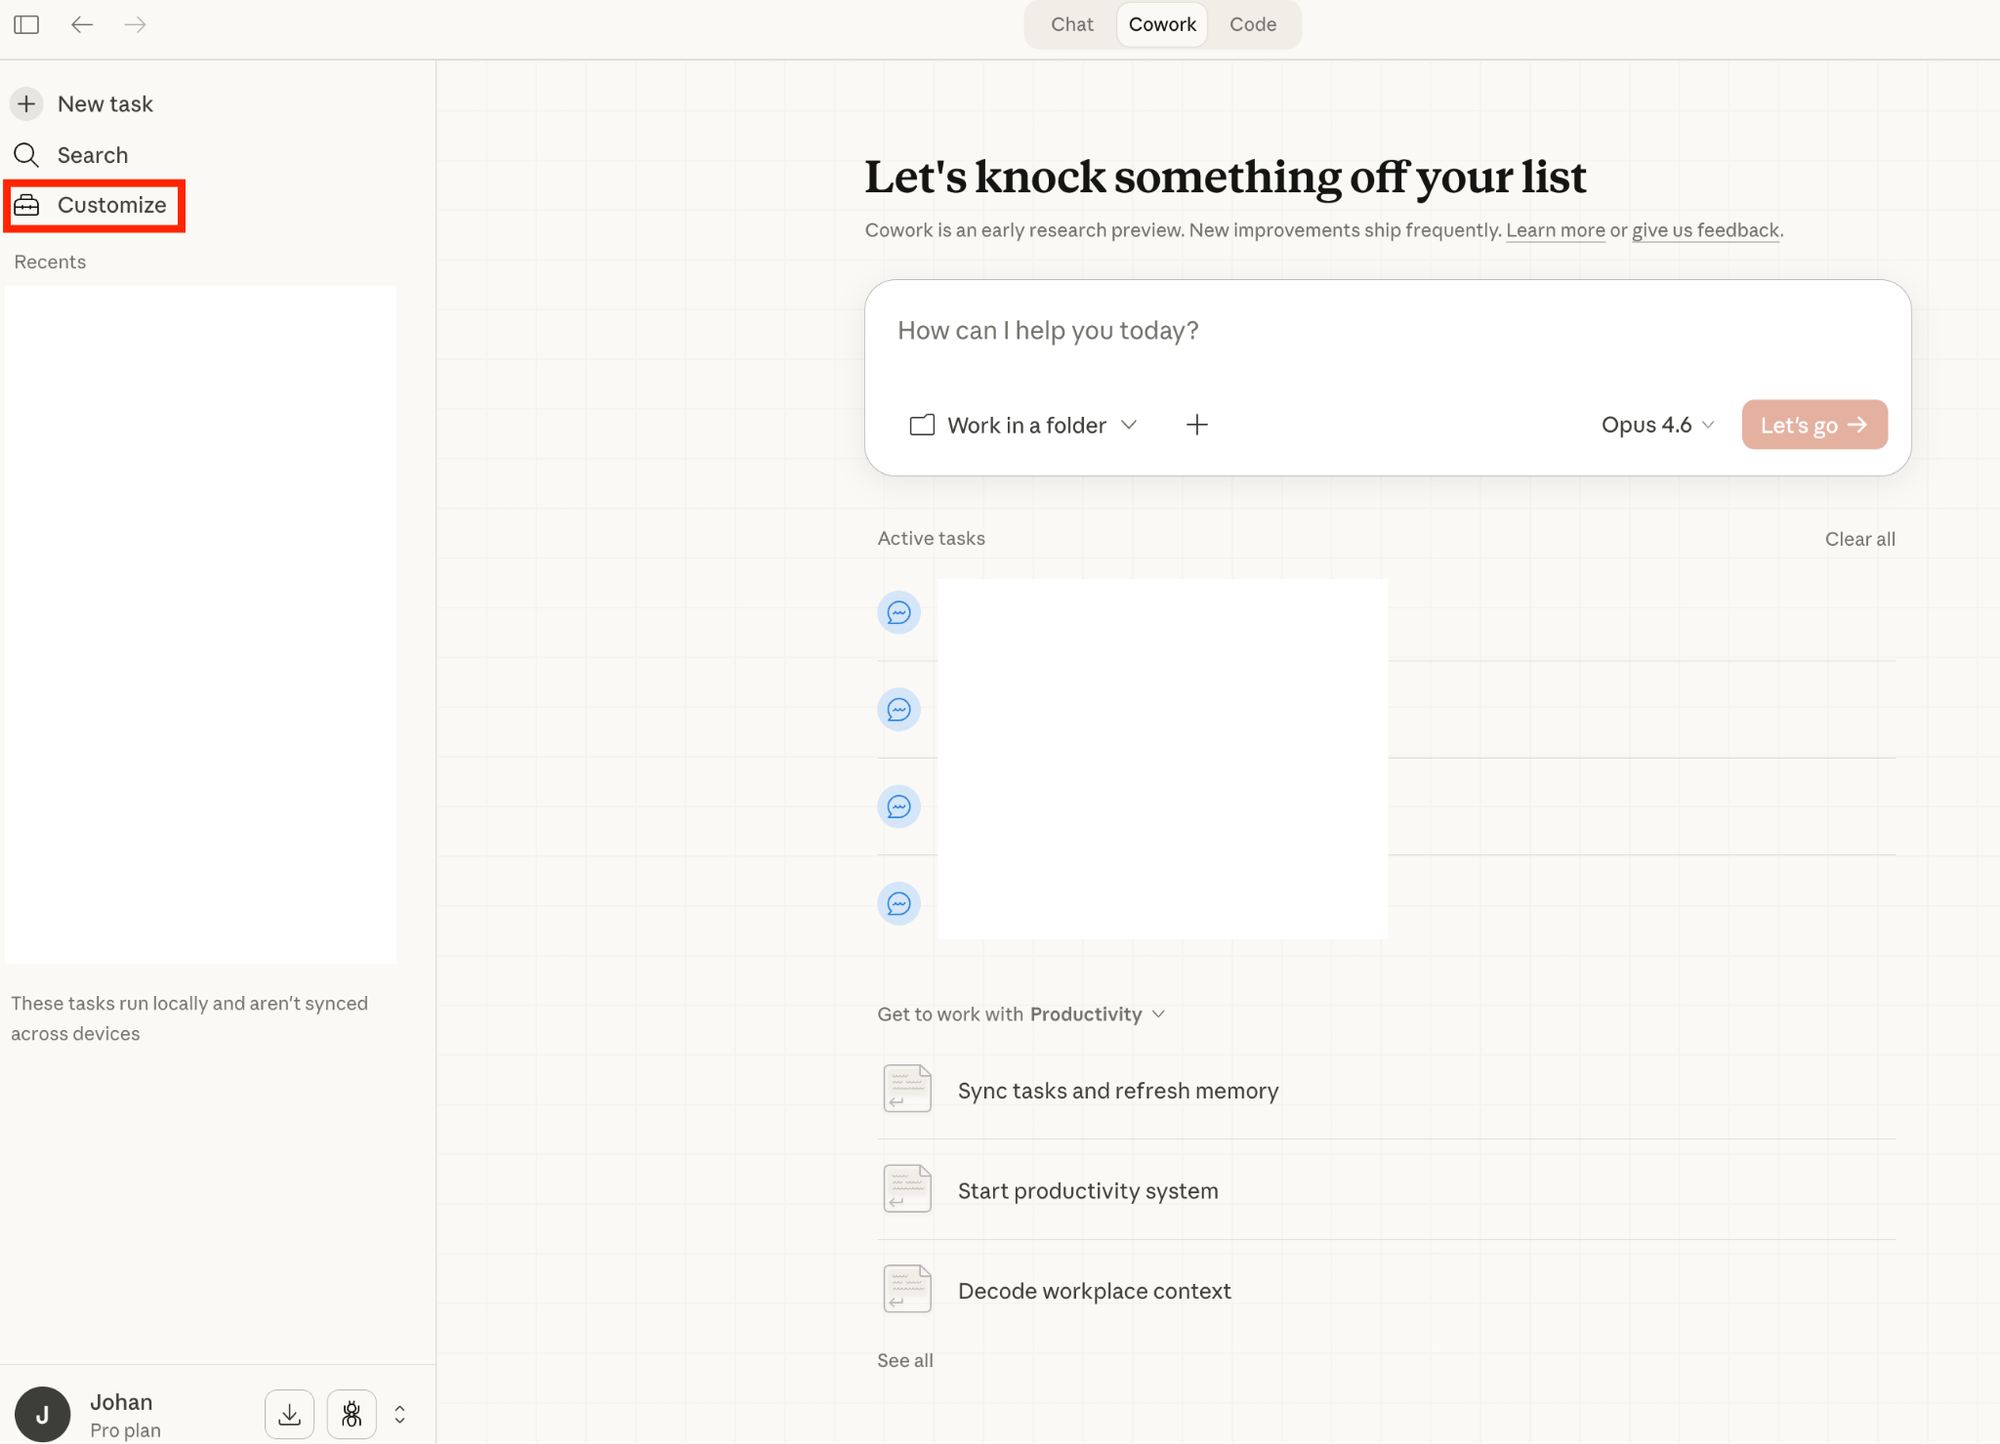Switch to the Code tab
Viewport: 2000px width, 1444px height.
(x=1252, y=24)
